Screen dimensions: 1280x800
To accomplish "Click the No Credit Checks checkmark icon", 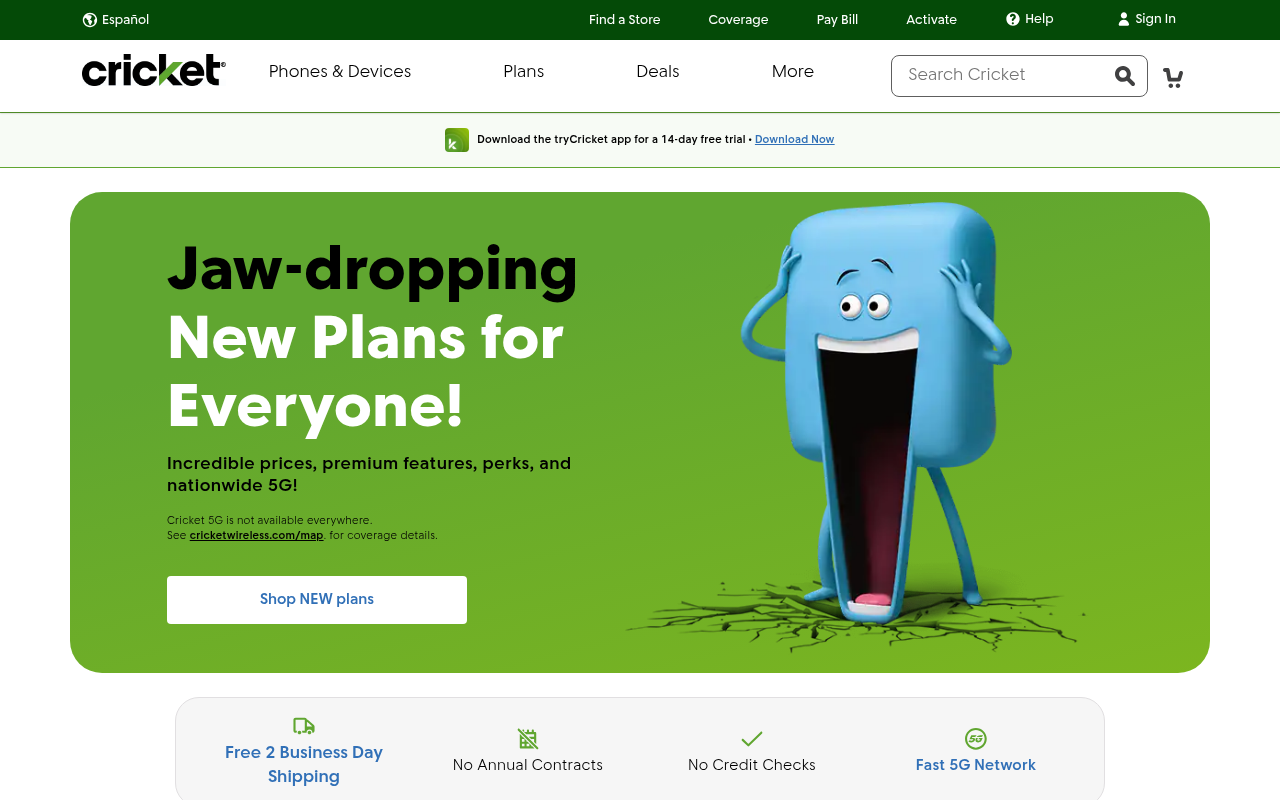I will click(752, 739).
